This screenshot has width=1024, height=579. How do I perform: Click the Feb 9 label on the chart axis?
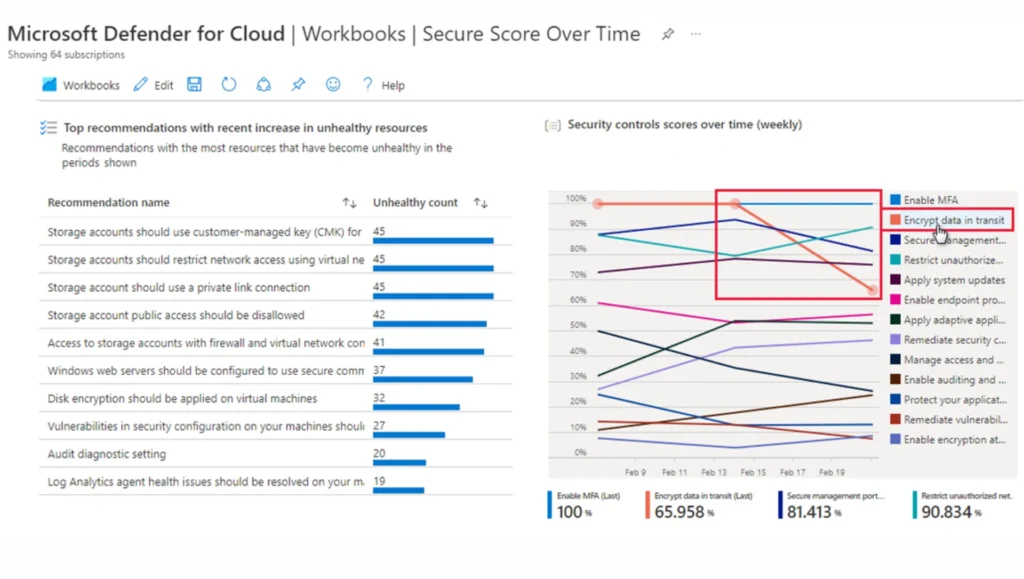[x=635, y=472]
